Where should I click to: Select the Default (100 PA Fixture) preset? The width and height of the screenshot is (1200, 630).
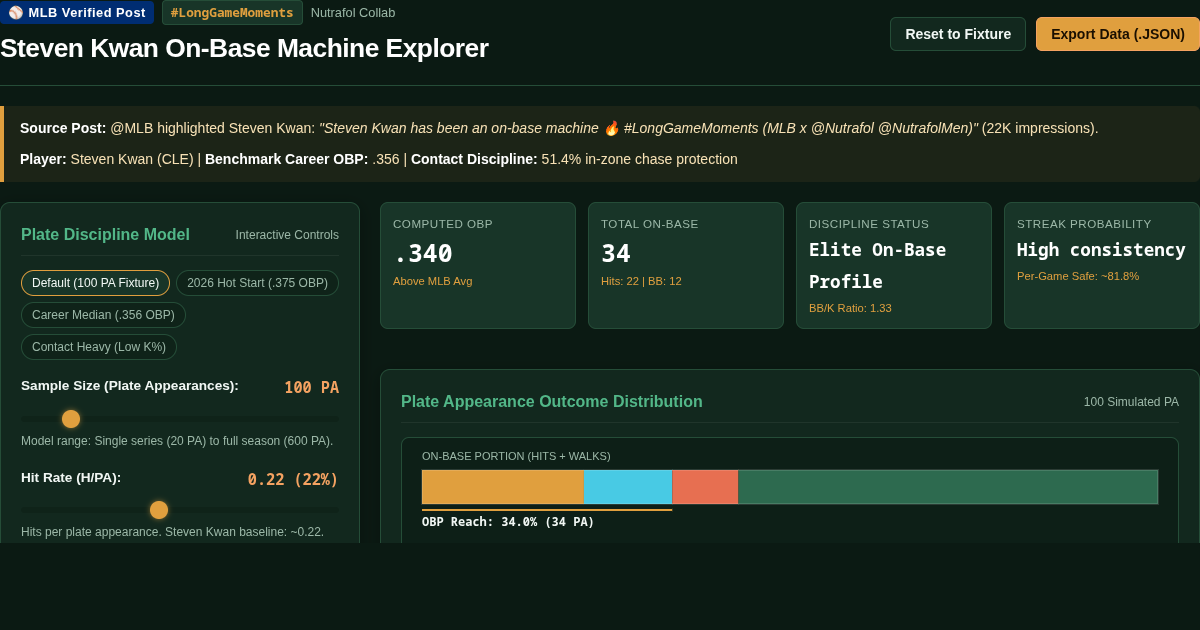[95, 283]
